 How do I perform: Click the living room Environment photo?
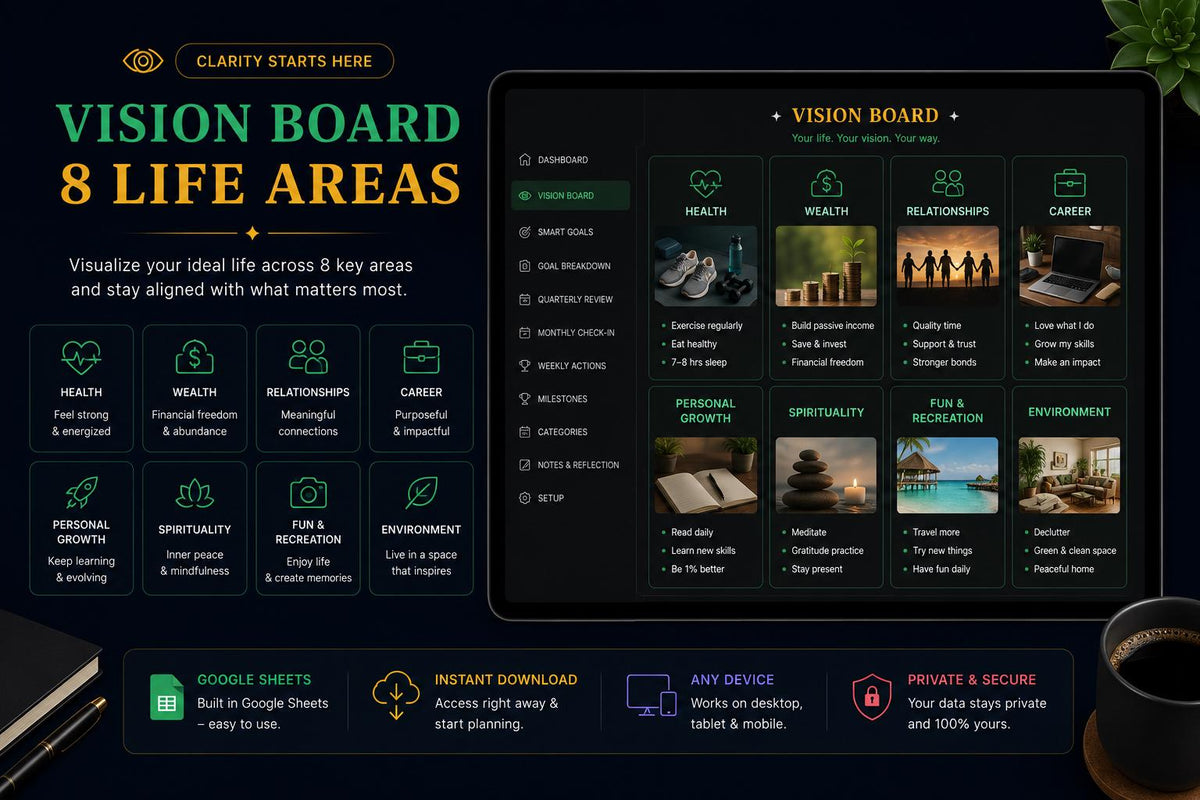pyautogui.click(x=1070, y=475)
